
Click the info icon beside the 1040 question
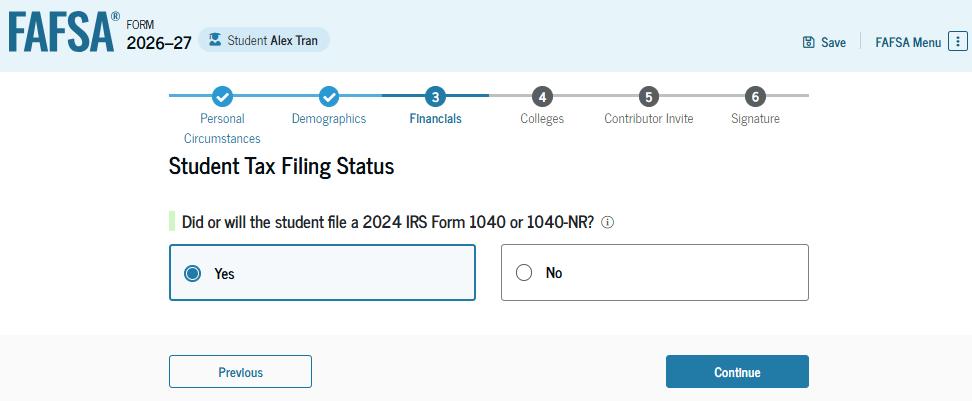(608, 223)
